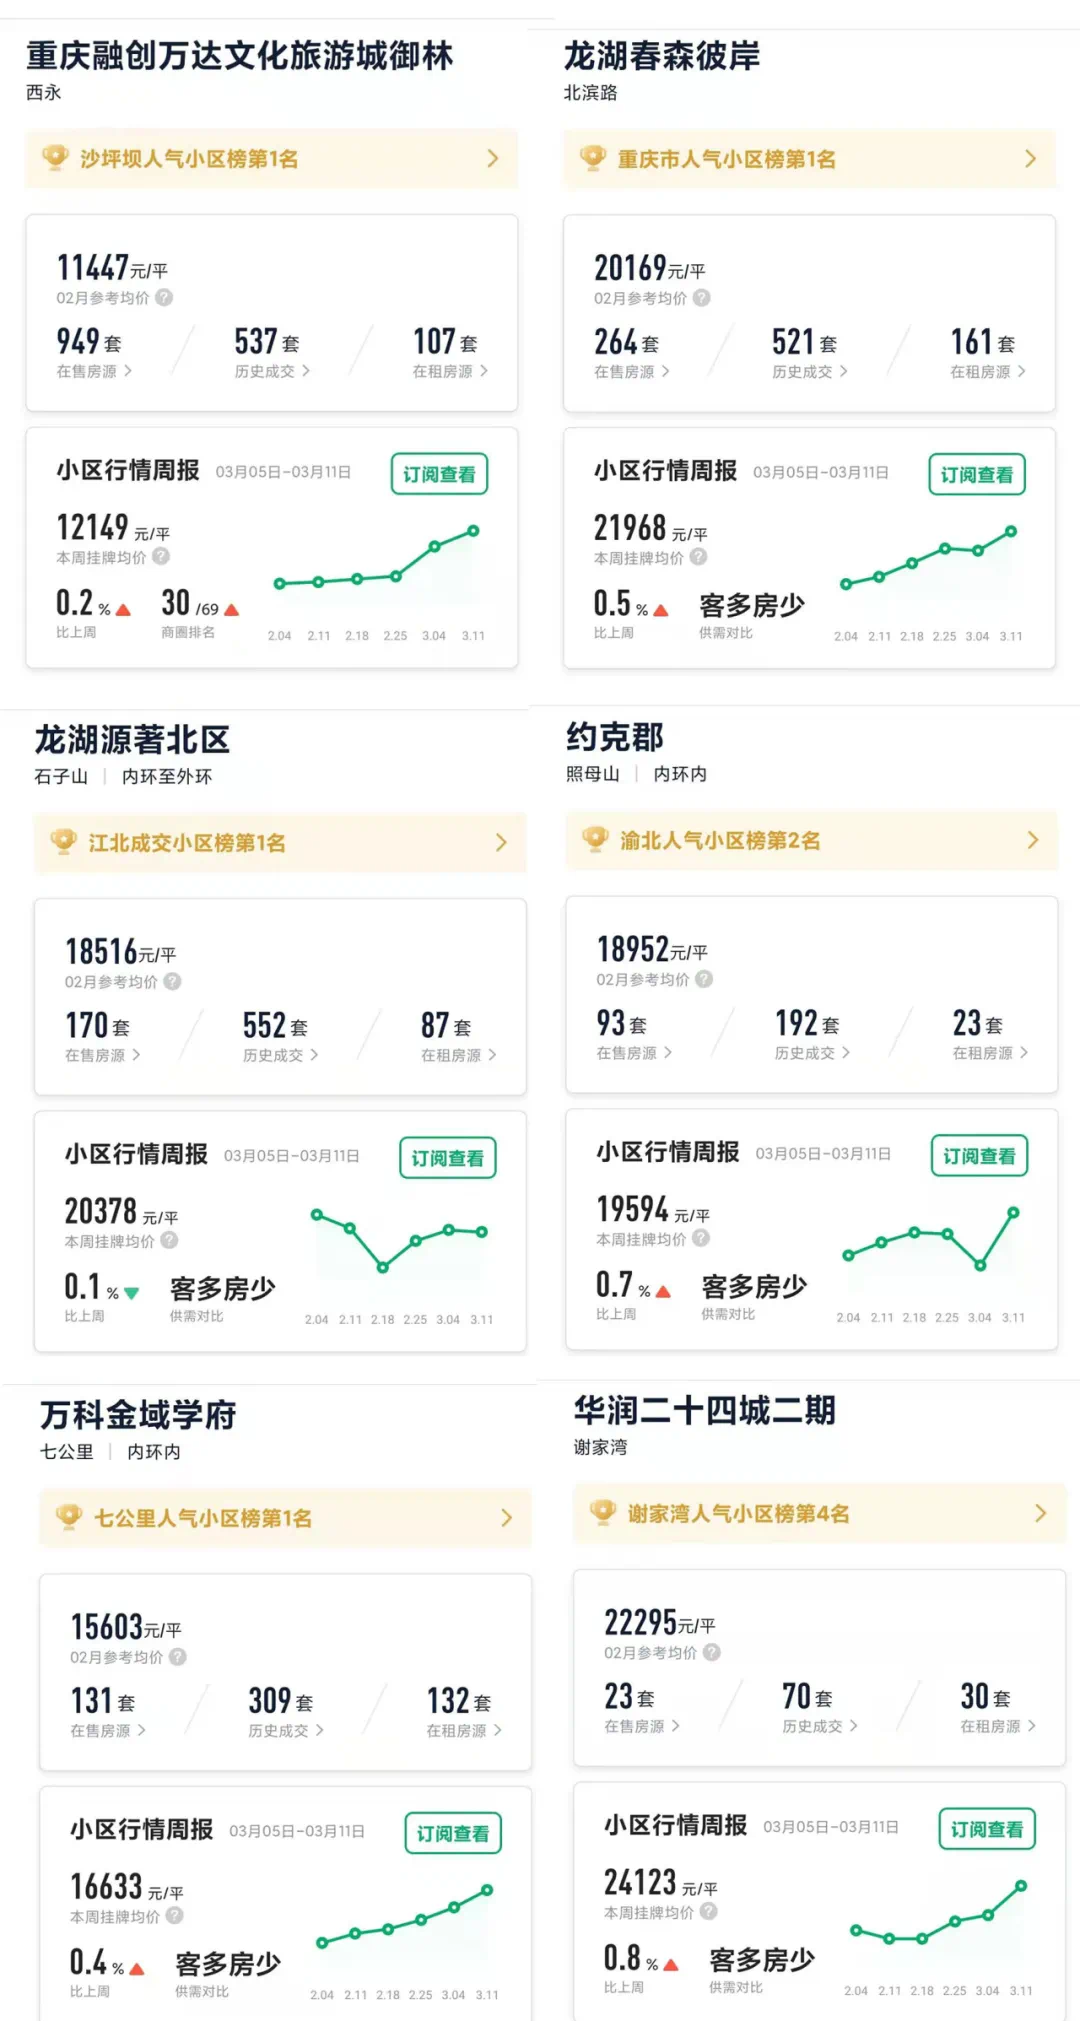Click trophy icon on 七公里人气小区榜第1名 banner
1080x2021 pixels.
(x=69, y=1516)
